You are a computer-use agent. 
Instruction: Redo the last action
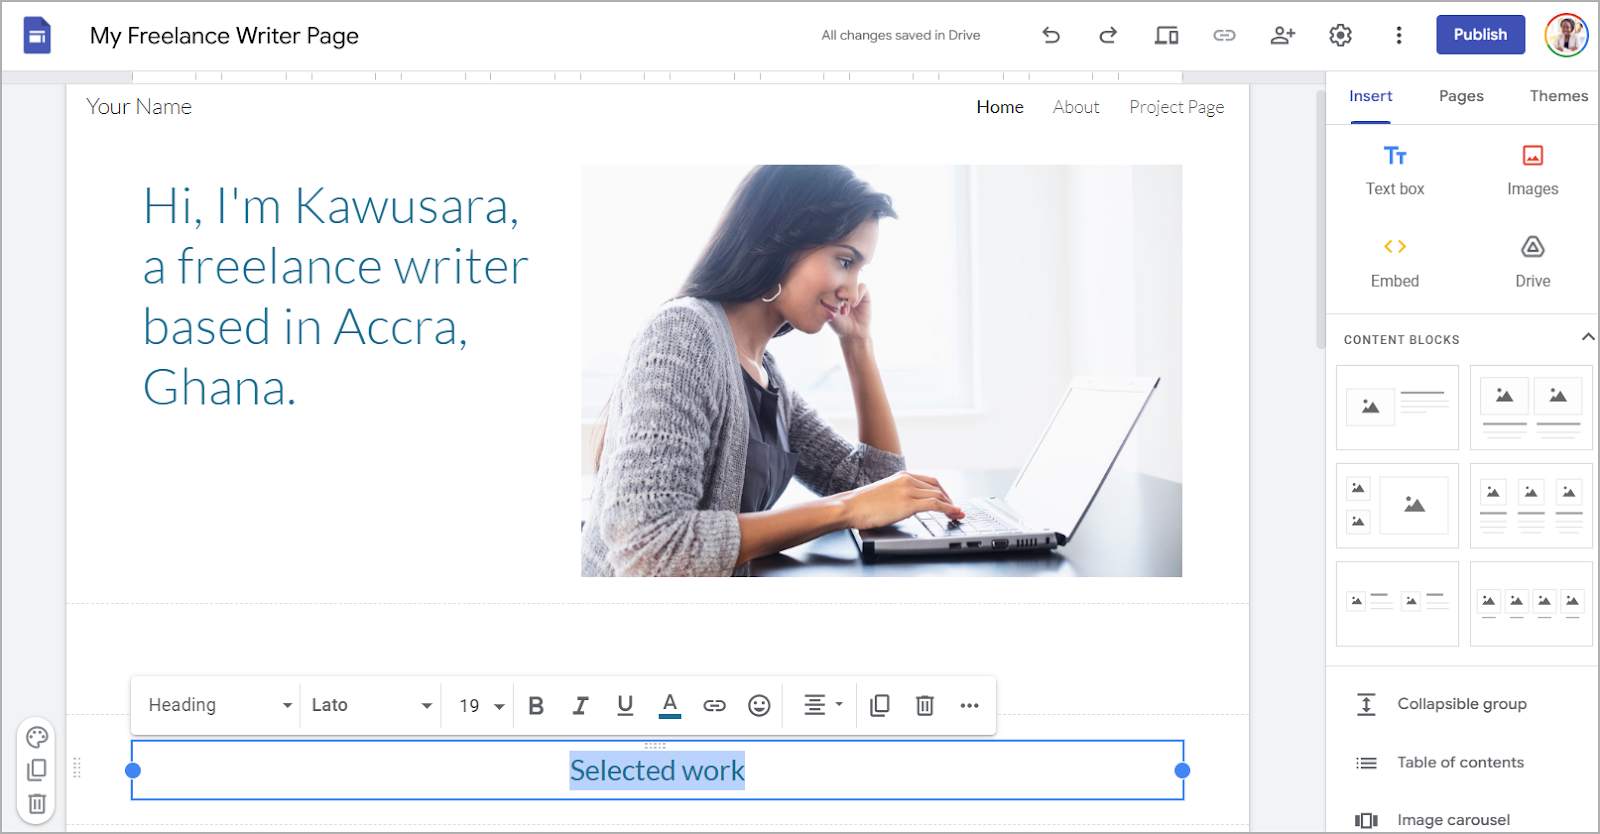tap(1108, 35)
